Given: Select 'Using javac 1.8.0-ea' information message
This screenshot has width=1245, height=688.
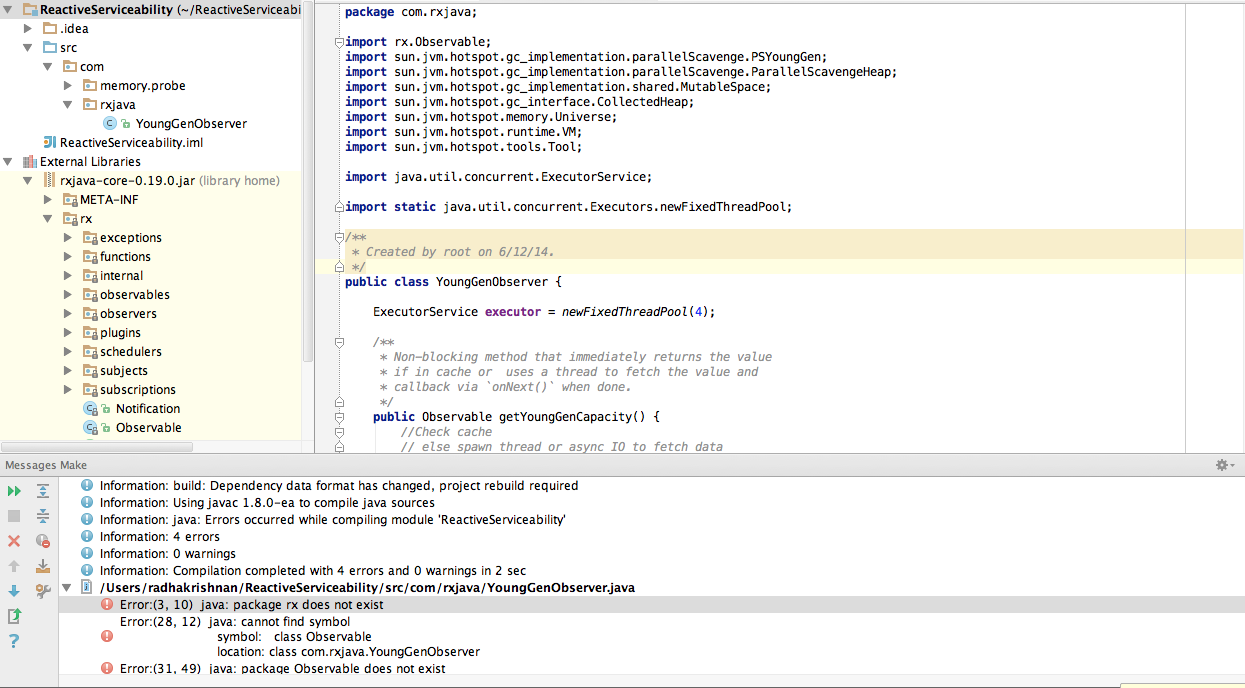Looking at the screenshot, I should (x=267, y=503).
